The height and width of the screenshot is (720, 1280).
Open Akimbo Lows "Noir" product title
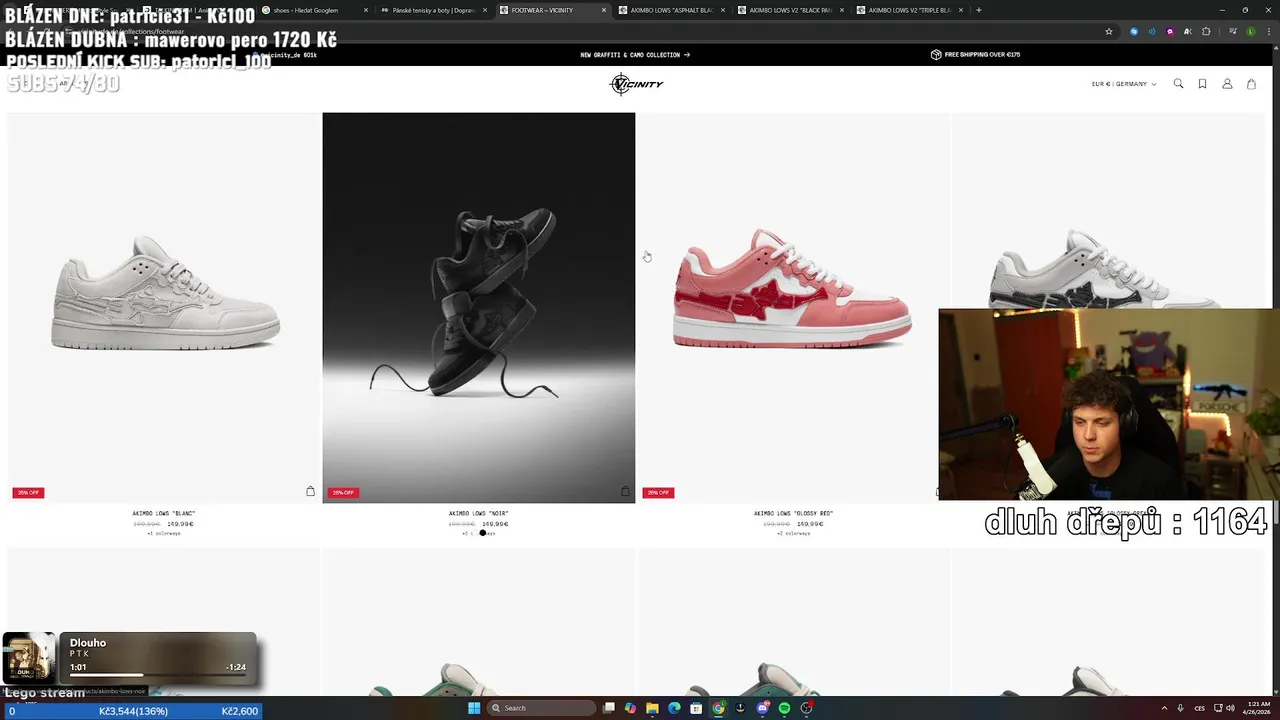pyautogui.click(x=479, y=513)
